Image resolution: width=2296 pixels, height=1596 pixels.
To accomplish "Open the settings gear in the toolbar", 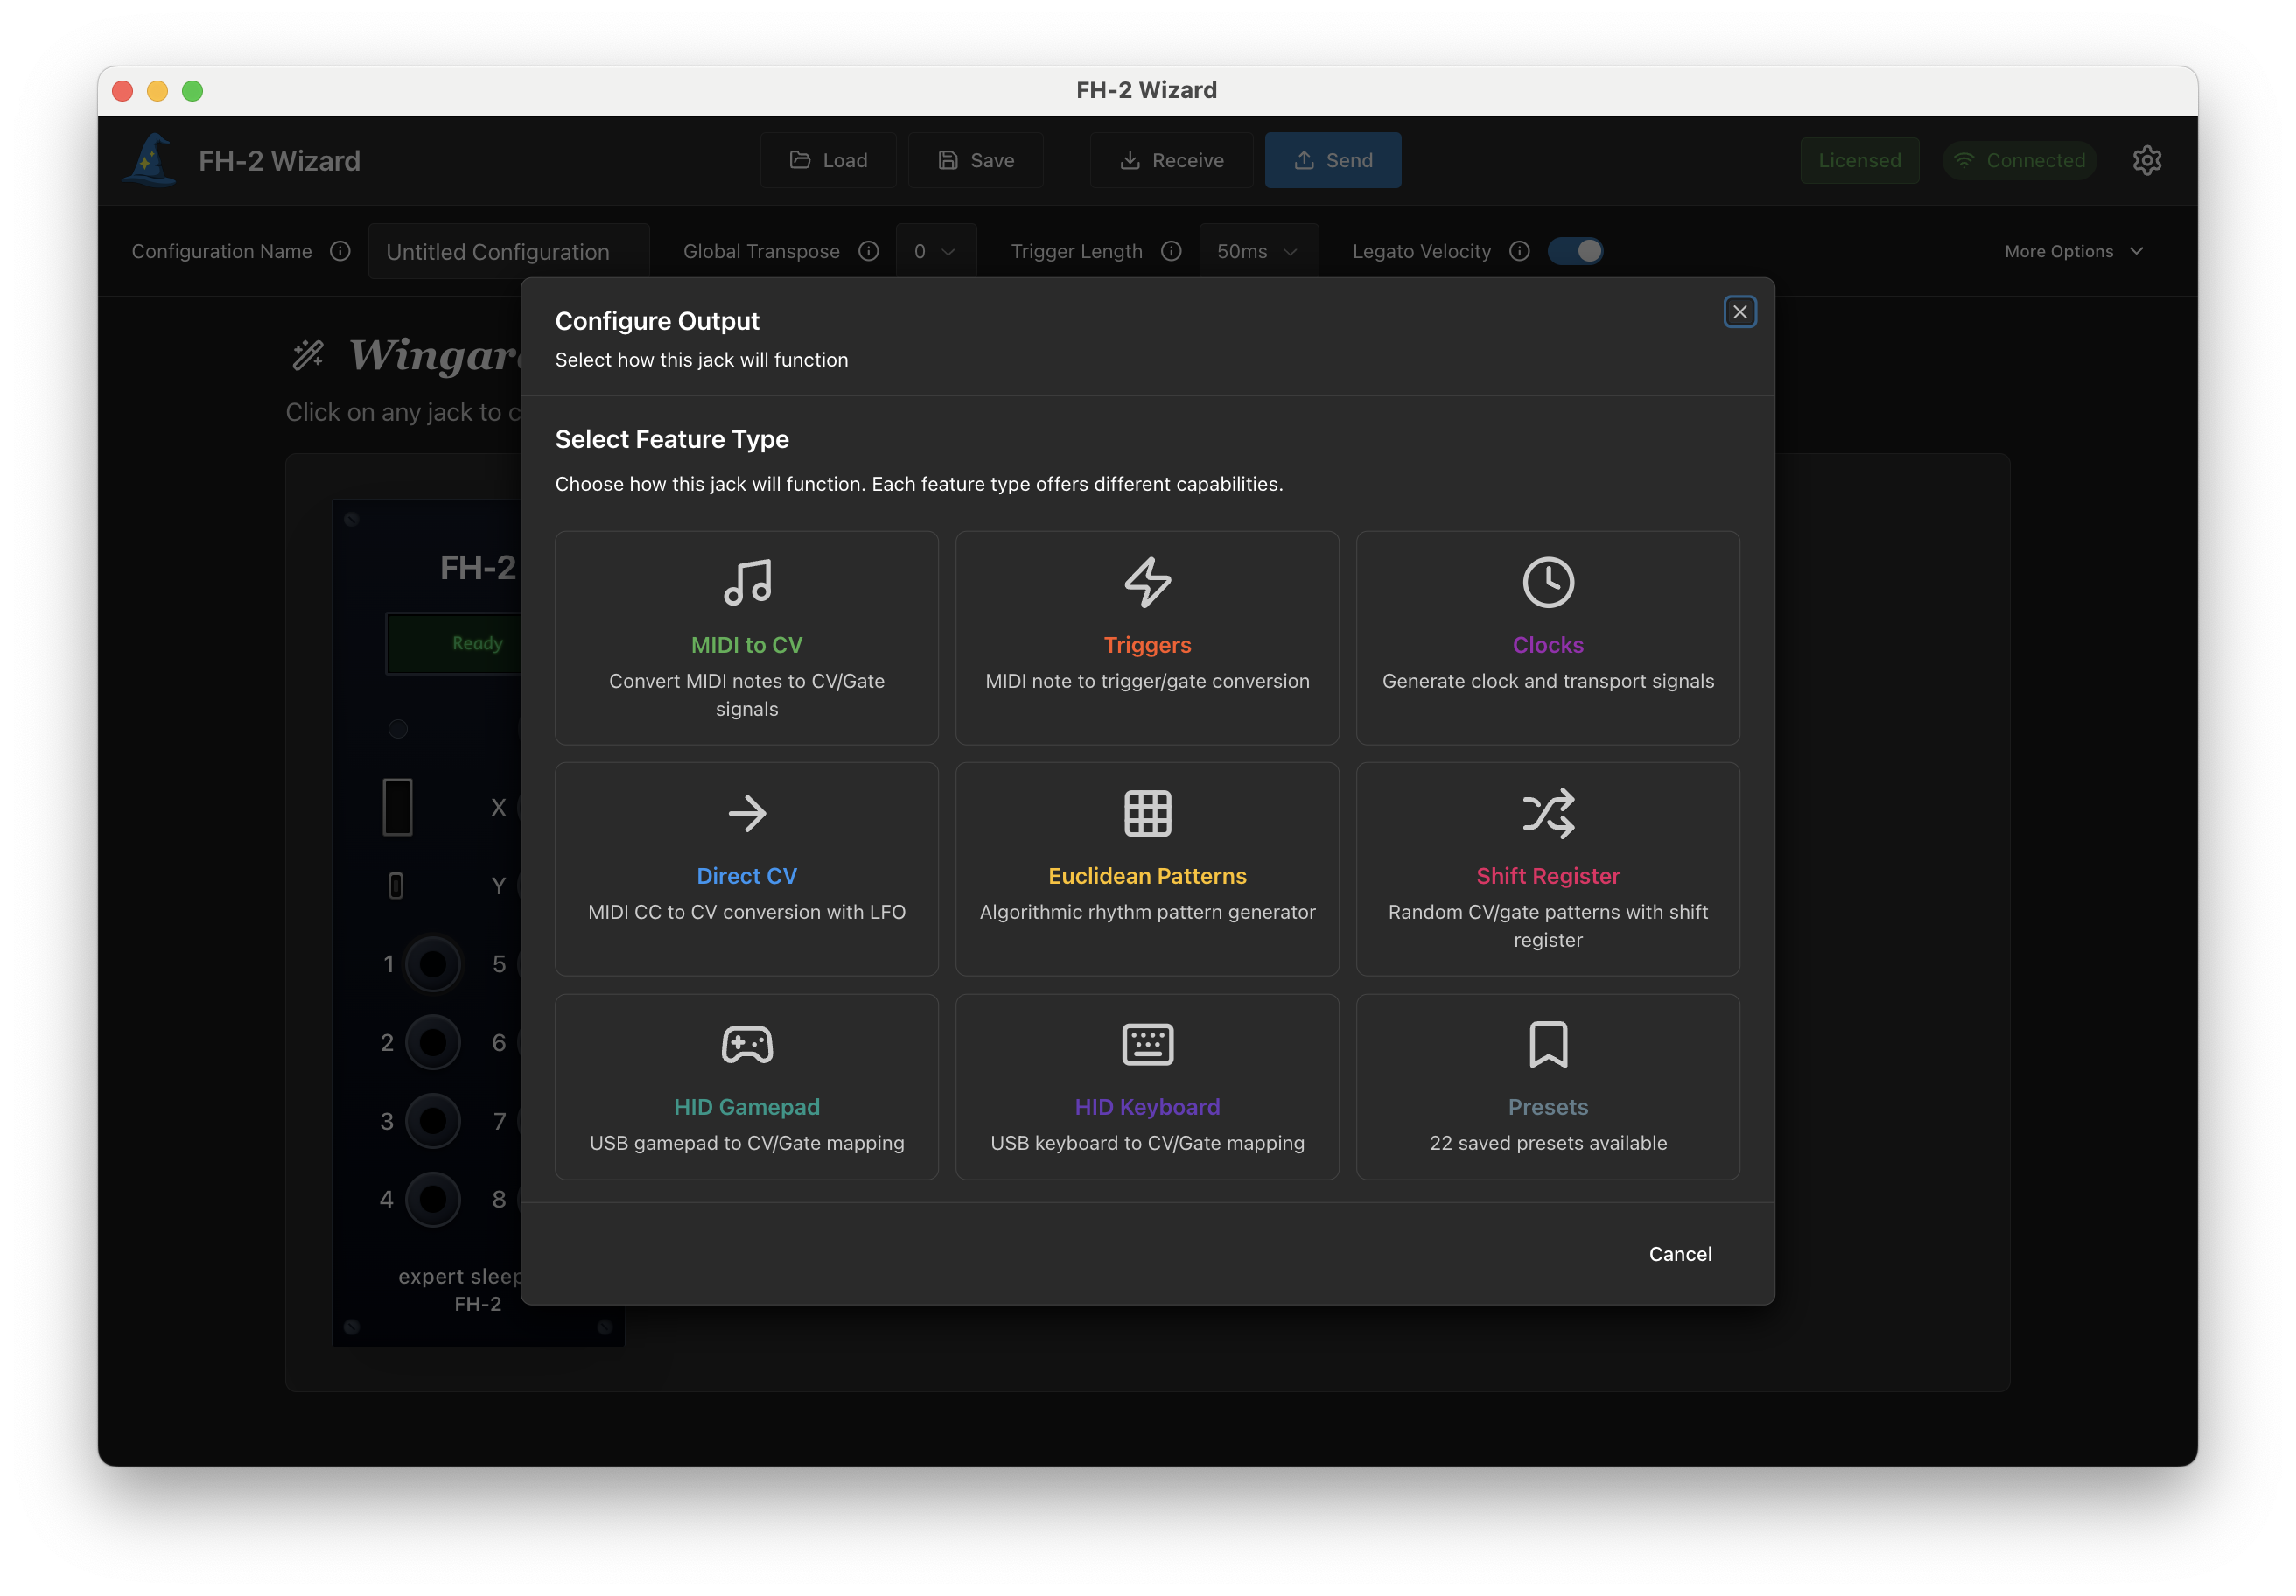I will (x=2147, y=160).
